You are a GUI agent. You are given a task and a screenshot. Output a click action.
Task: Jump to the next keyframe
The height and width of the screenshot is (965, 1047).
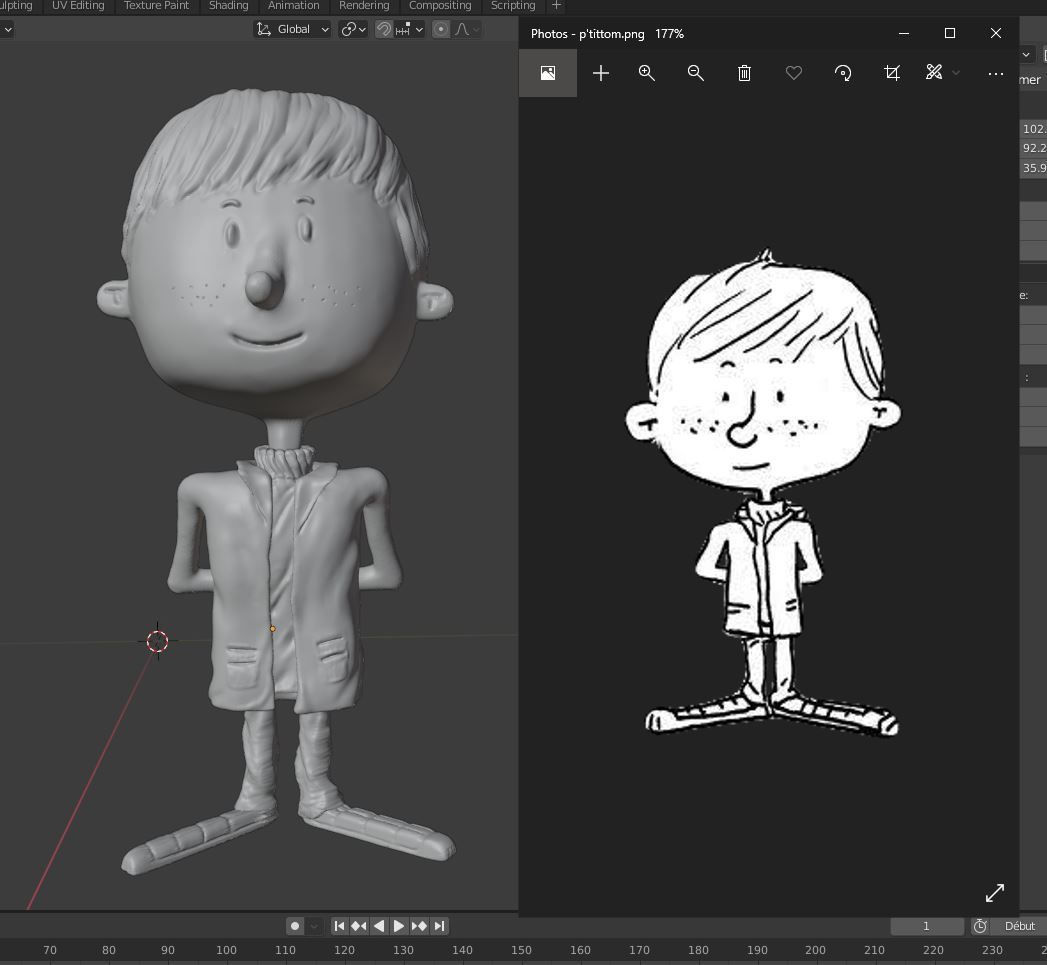[419, 926]
